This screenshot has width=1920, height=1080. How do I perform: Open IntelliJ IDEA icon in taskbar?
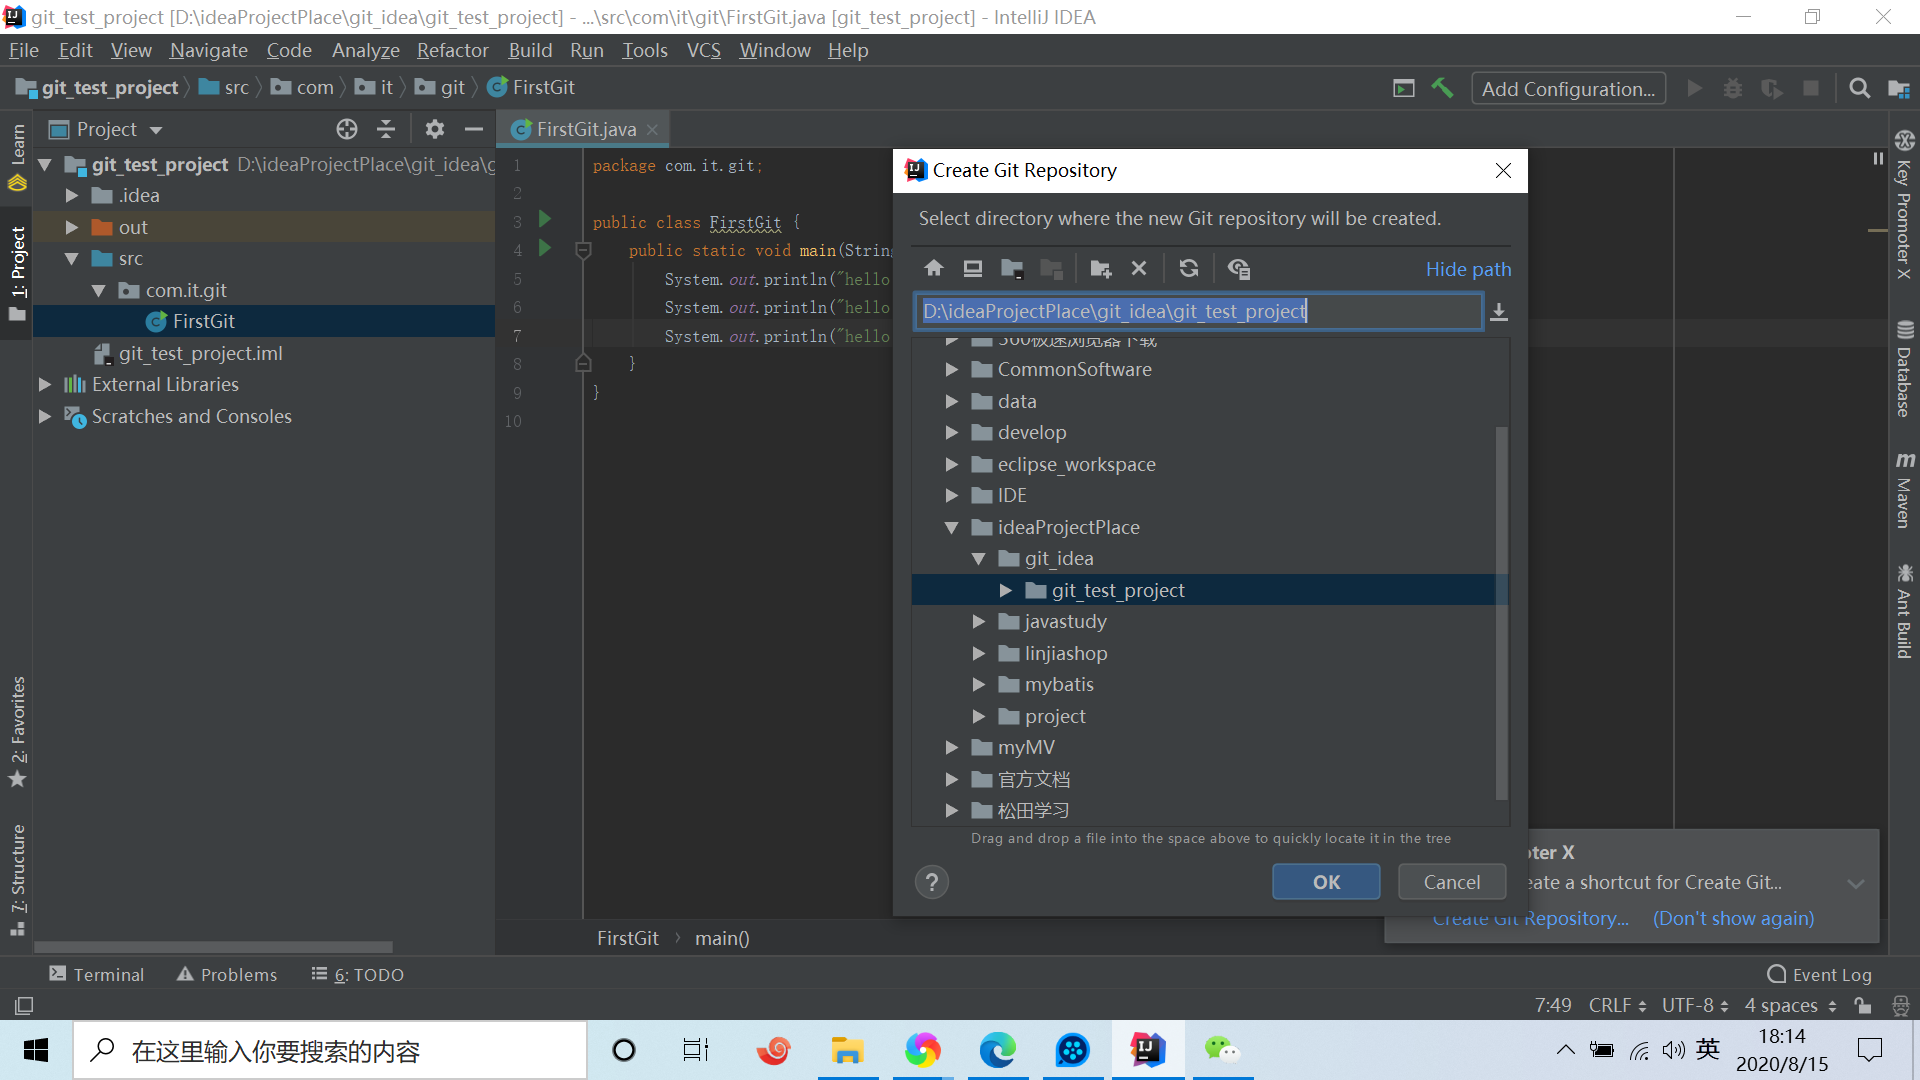click(x=1147, y=1050)
